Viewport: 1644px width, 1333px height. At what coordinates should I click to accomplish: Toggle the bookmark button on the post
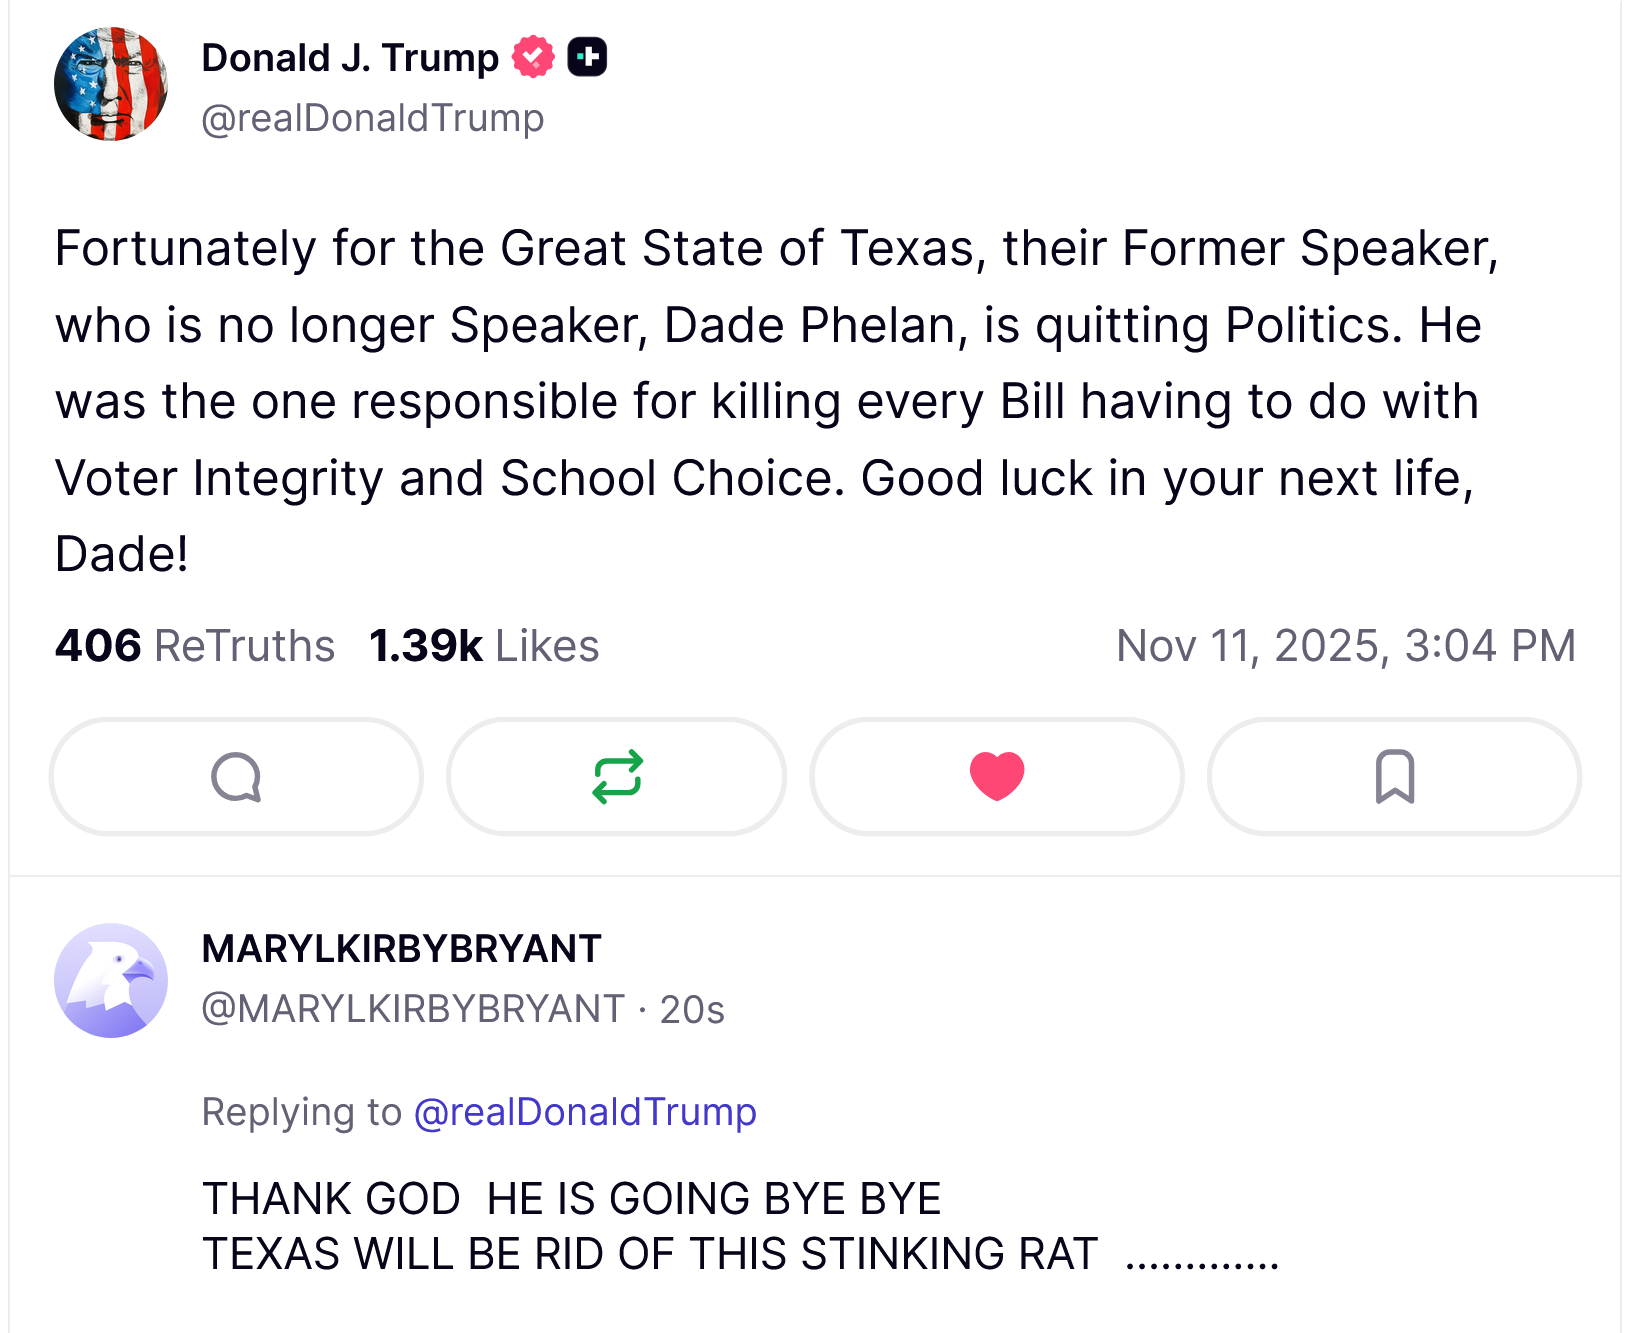click(x=1395, y=777)
